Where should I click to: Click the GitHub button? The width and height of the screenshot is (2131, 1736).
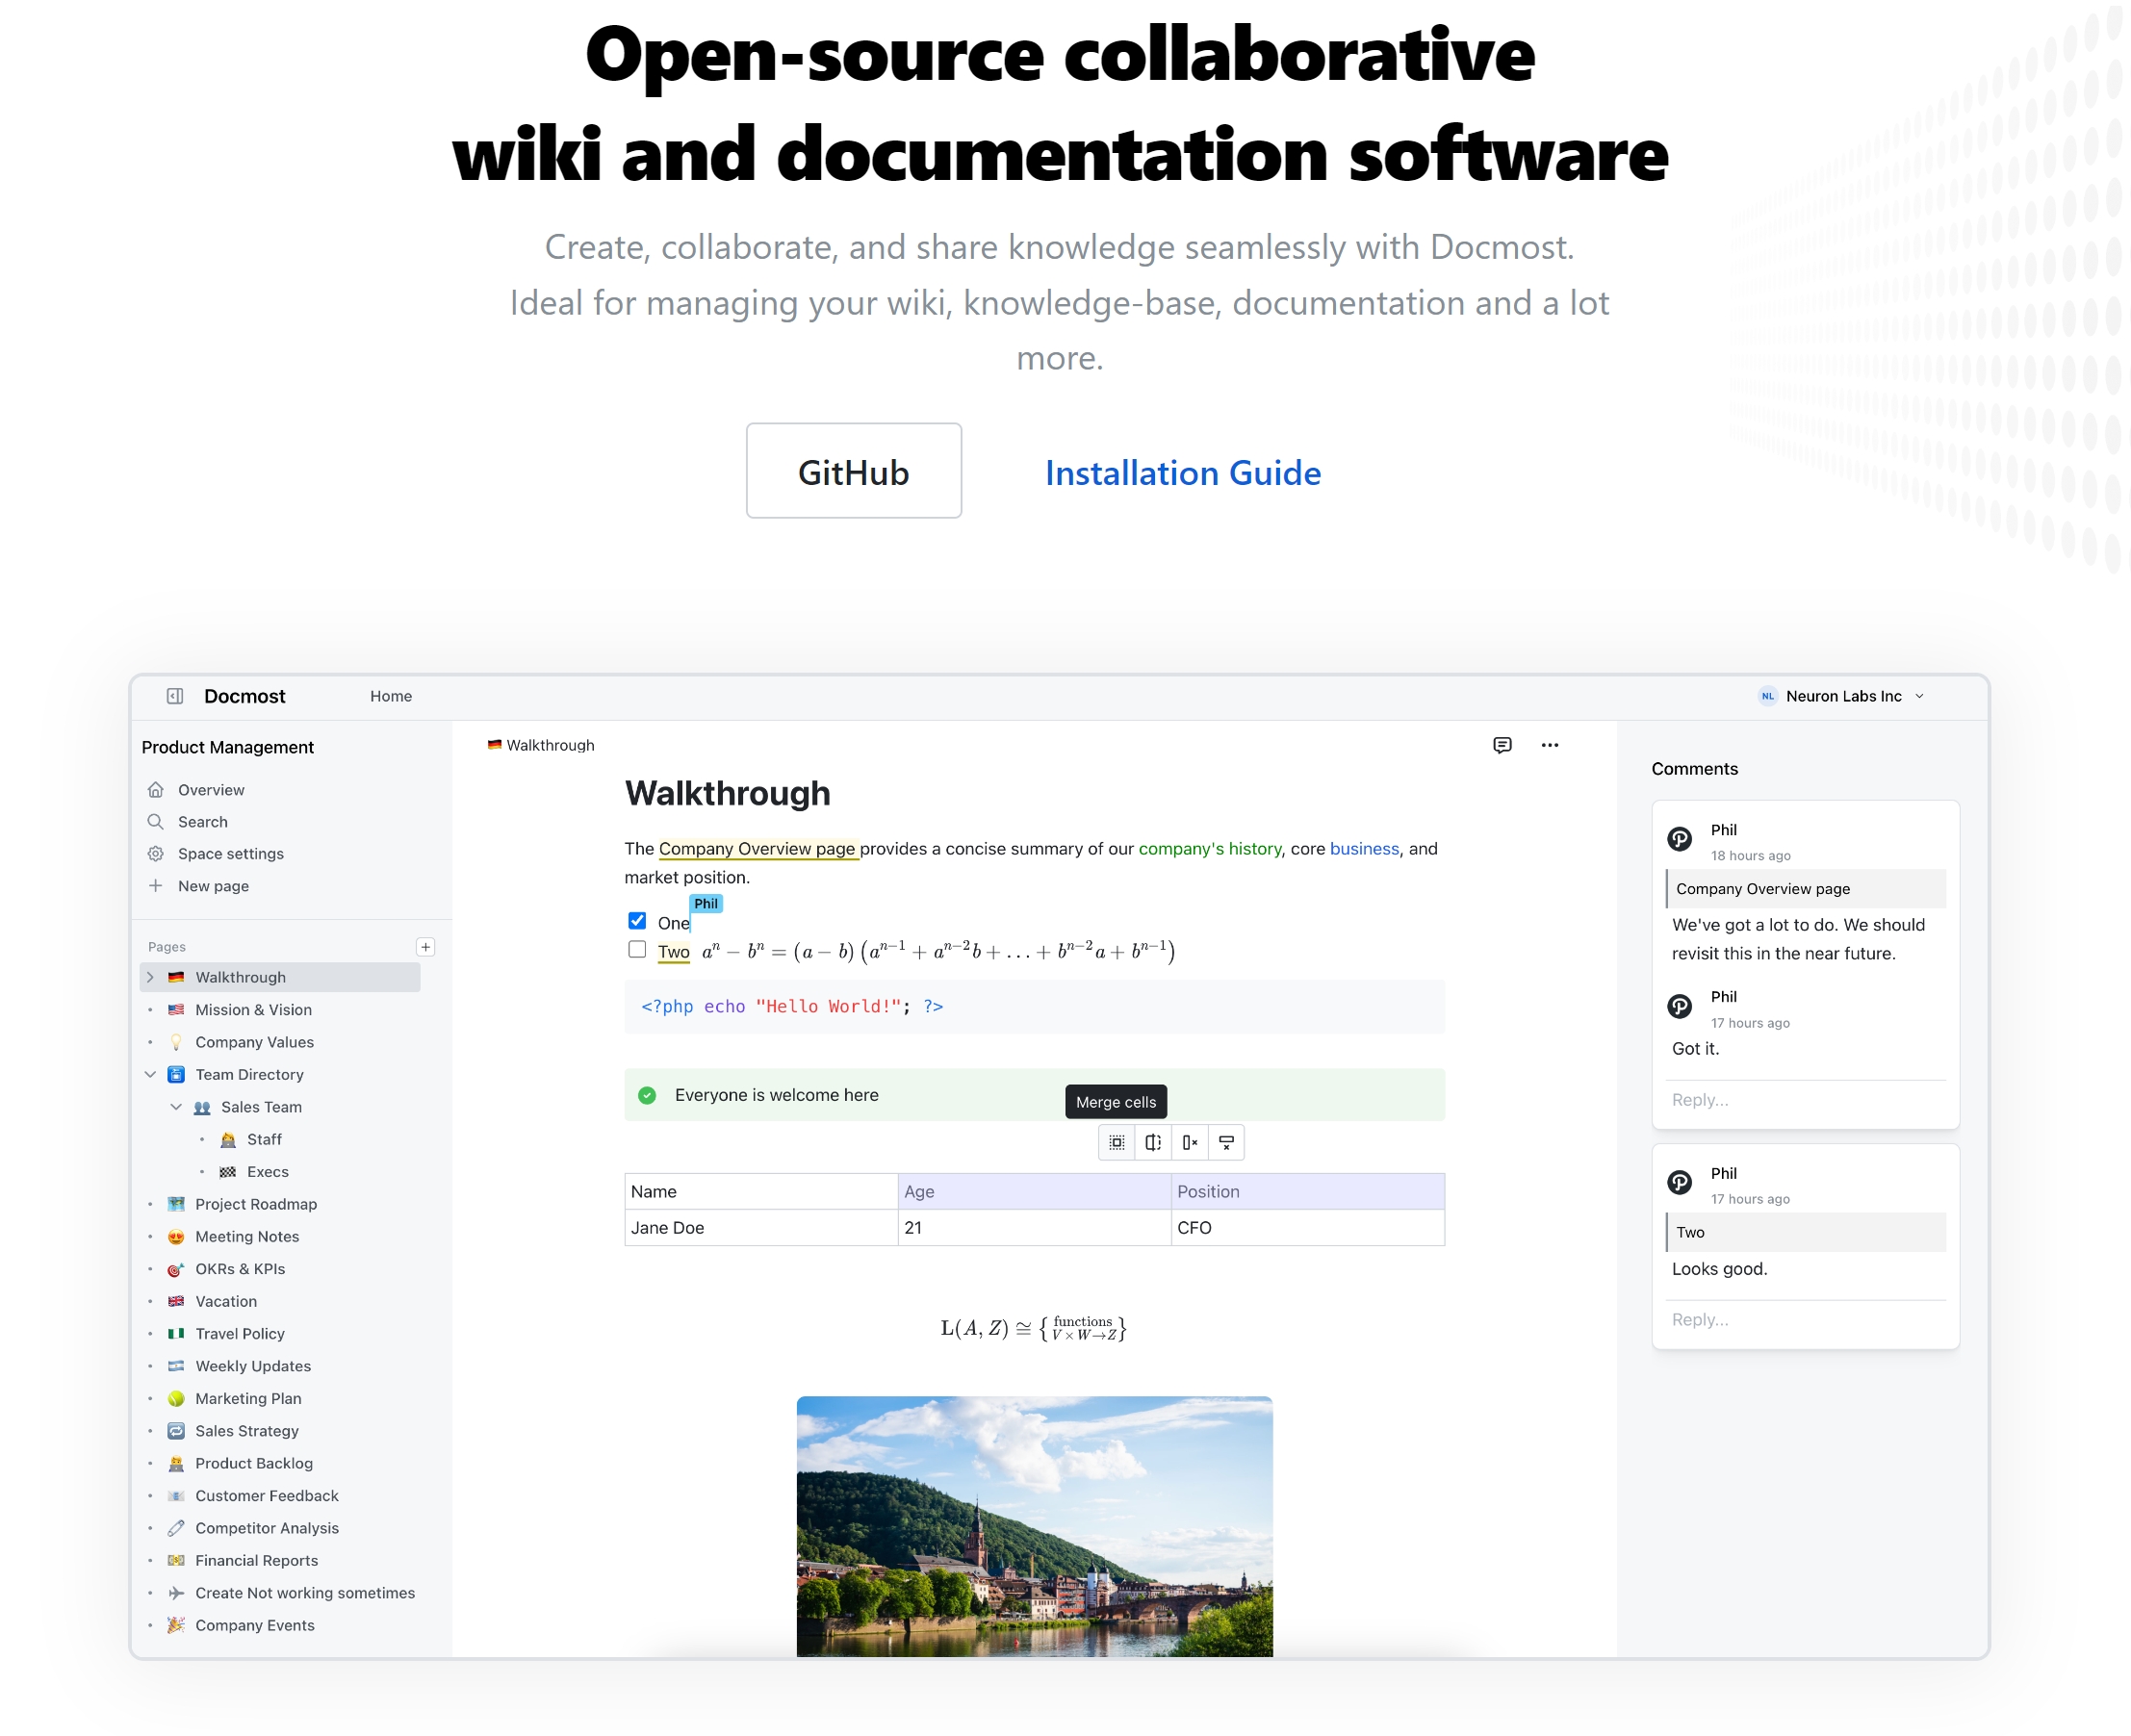(x=853, y=471)
